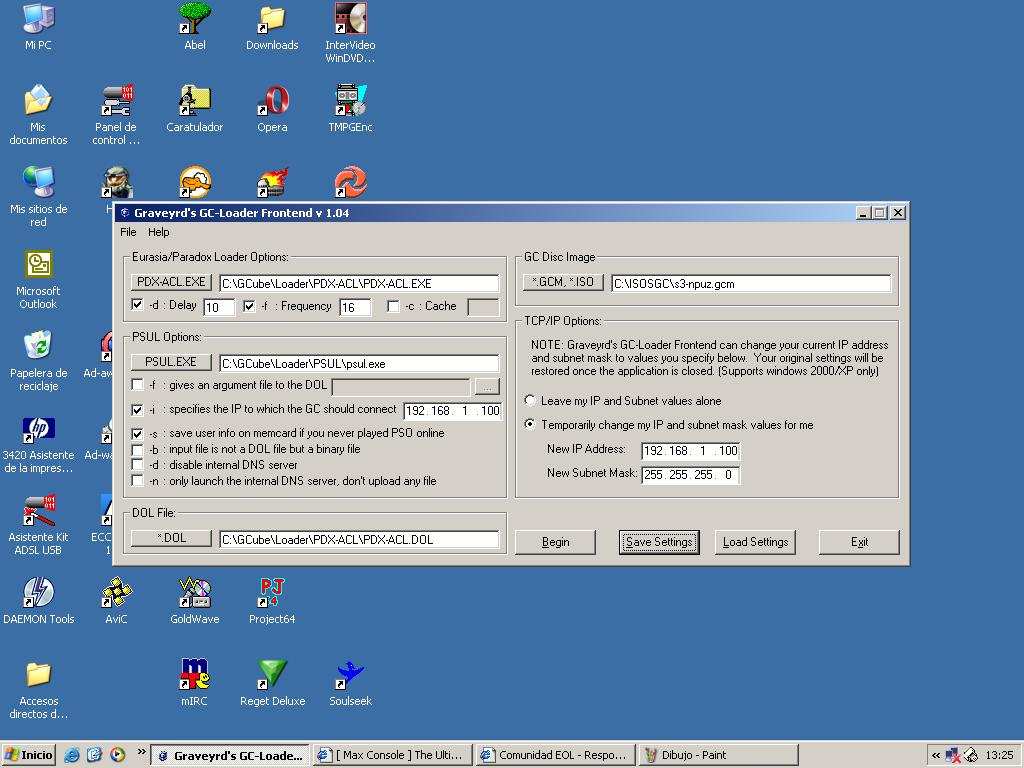1024x768 pixels.
Task: Select Temporarily change my IP radio option
Action: click(x=530, y=424)
